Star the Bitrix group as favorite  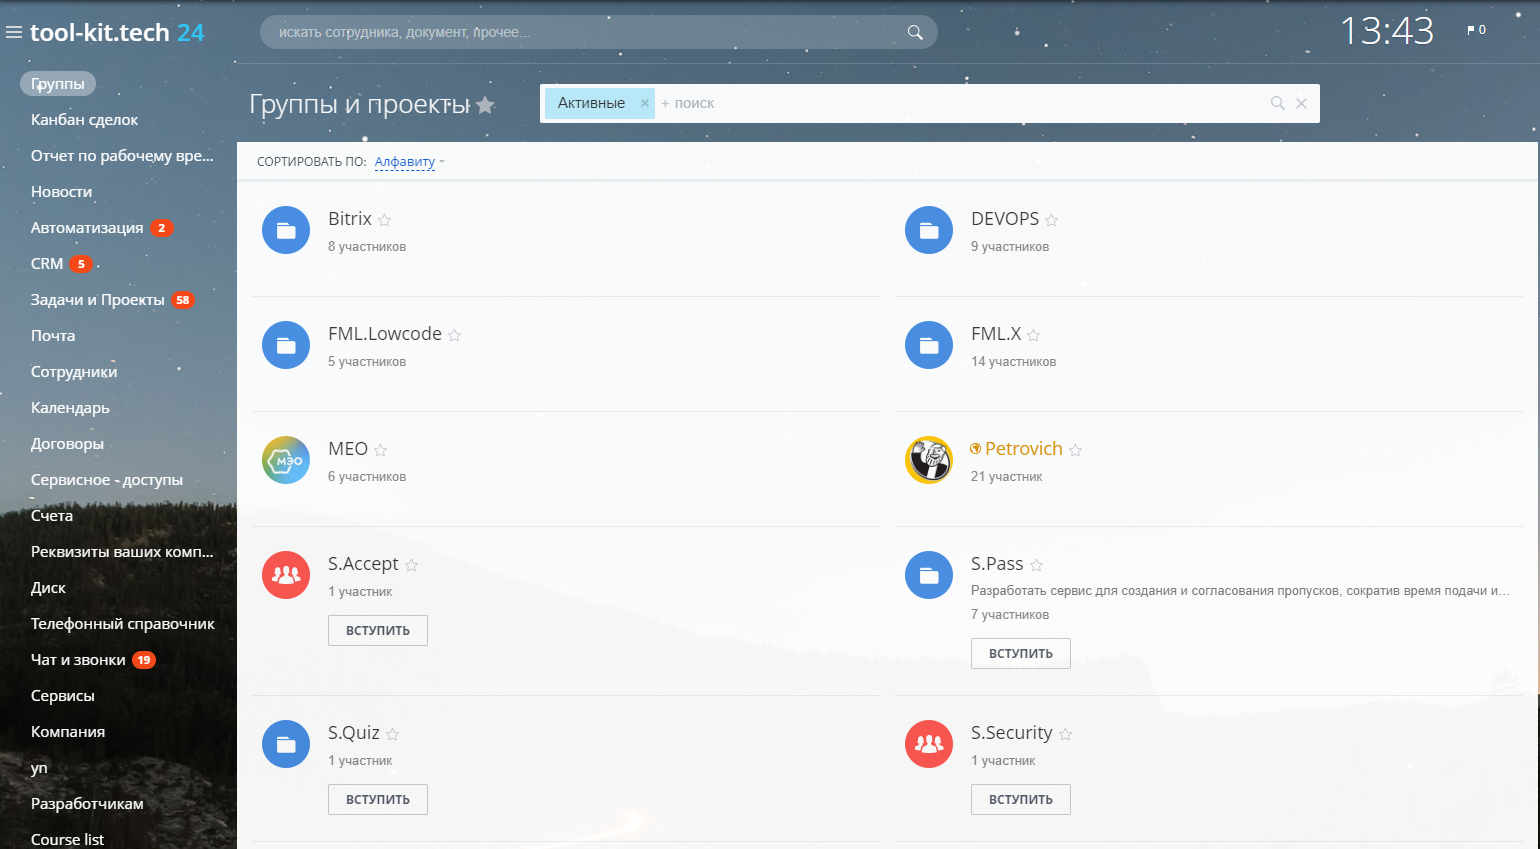384,220
